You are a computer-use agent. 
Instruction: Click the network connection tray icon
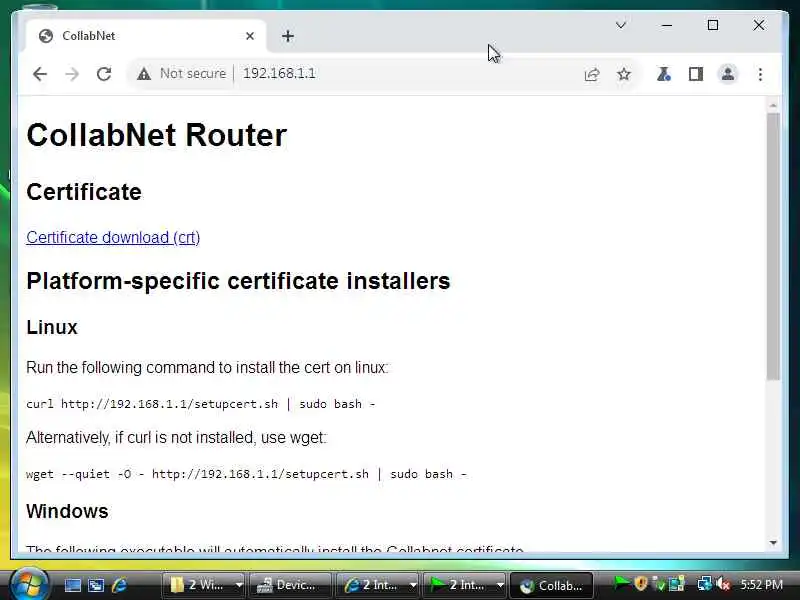(x=705, y=583)
